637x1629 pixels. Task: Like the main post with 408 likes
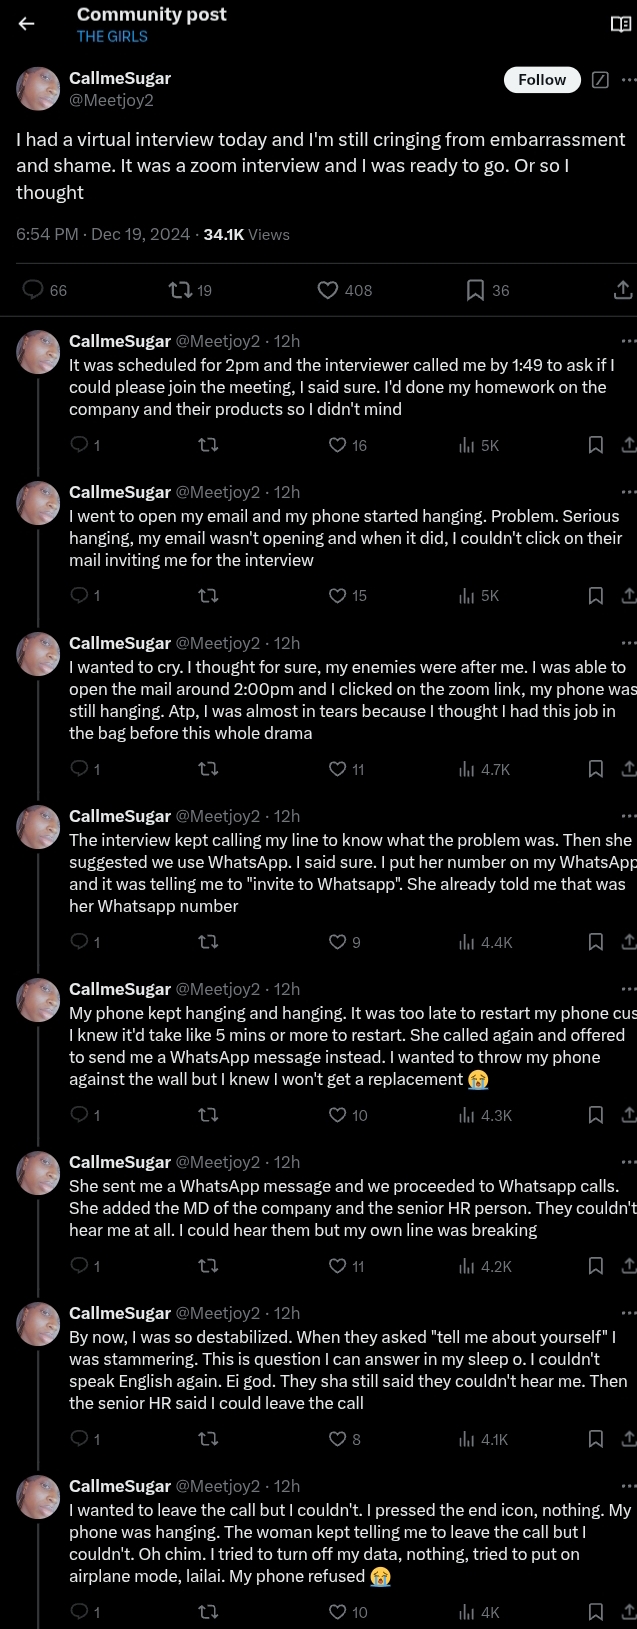coord(328,290)
